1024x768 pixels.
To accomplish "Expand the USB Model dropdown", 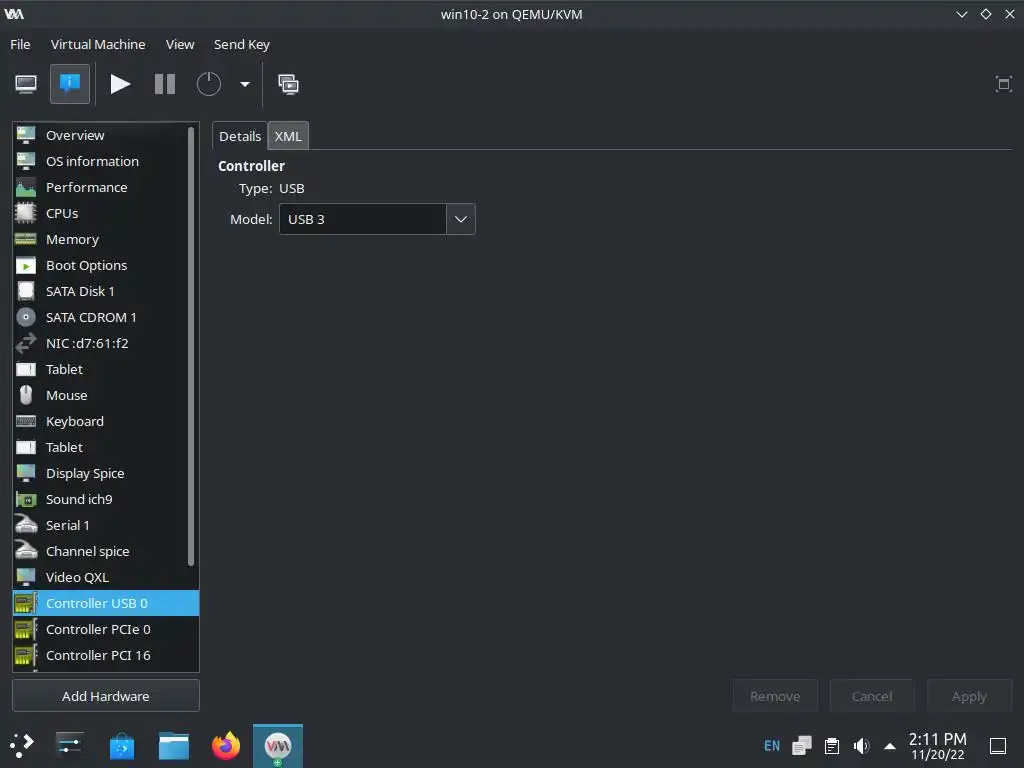I will coord(460,219).
